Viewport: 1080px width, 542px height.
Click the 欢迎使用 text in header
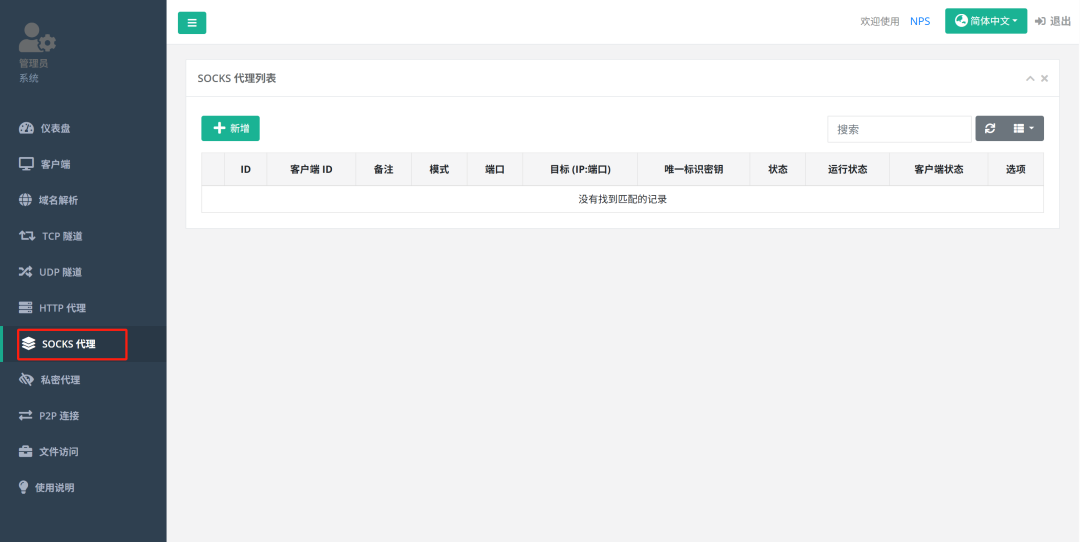pyautogui.click(x=880, y=21)
